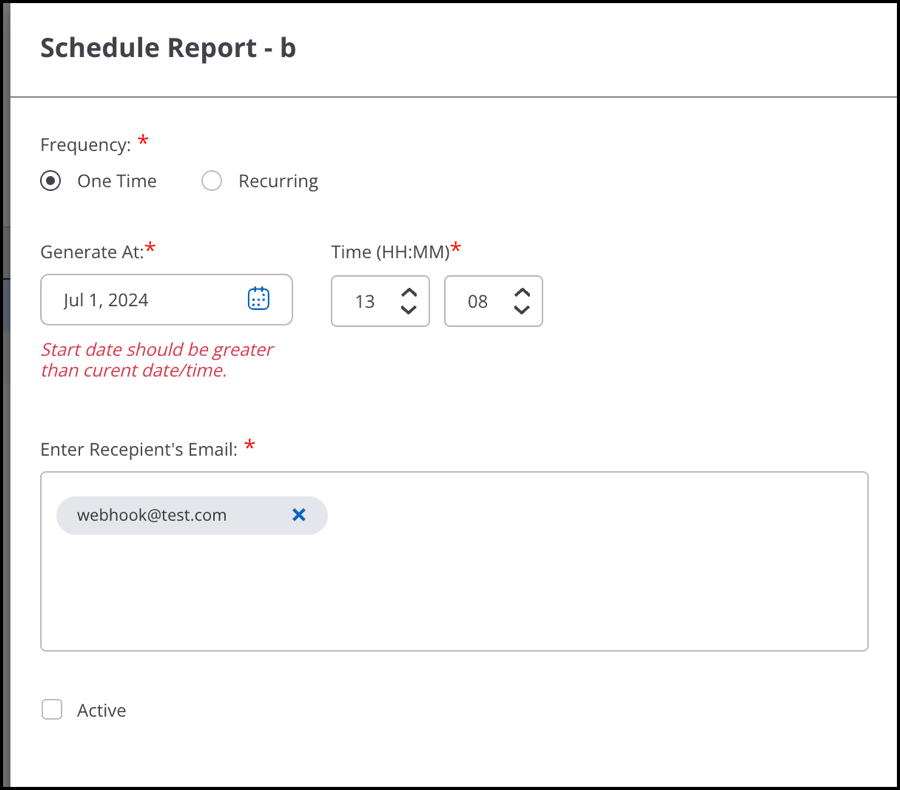Click the start date error message

[x=157, y=360]
